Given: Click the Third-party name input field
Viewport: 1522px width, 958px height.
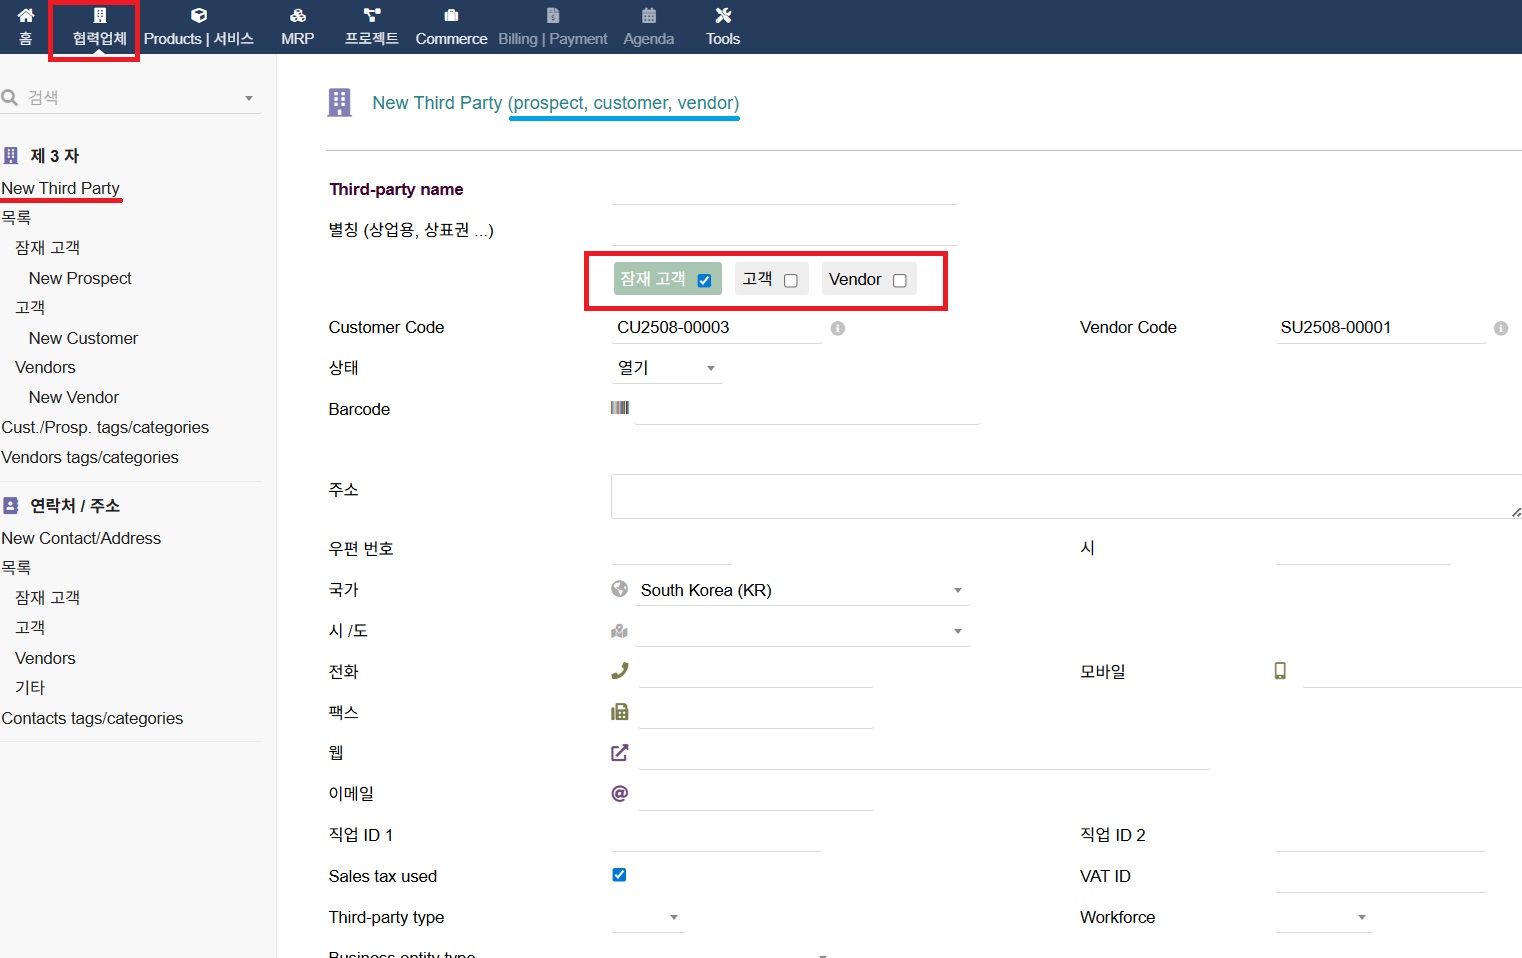Looking at the screenshot, I should point(784,190).
